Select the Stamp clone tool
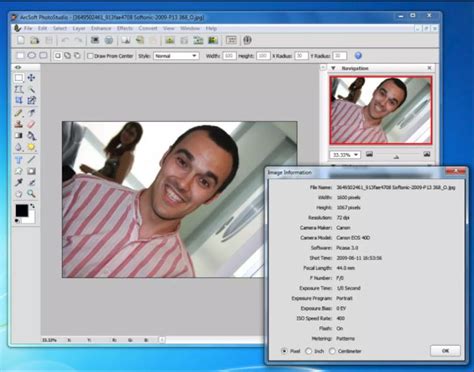Screen dimensions: 474x372 coord(19,124)
